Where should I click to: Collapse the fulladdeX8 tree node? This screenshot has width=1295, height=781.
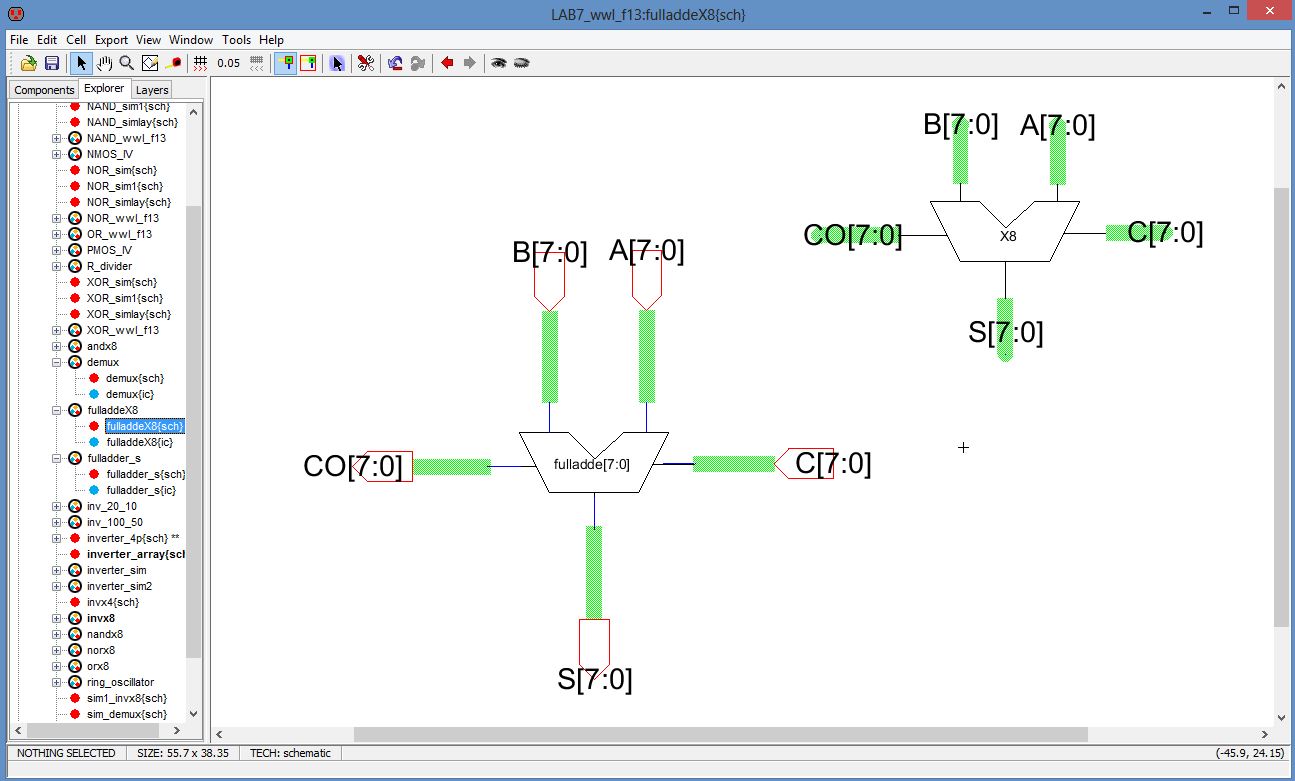tap(57, 410)
